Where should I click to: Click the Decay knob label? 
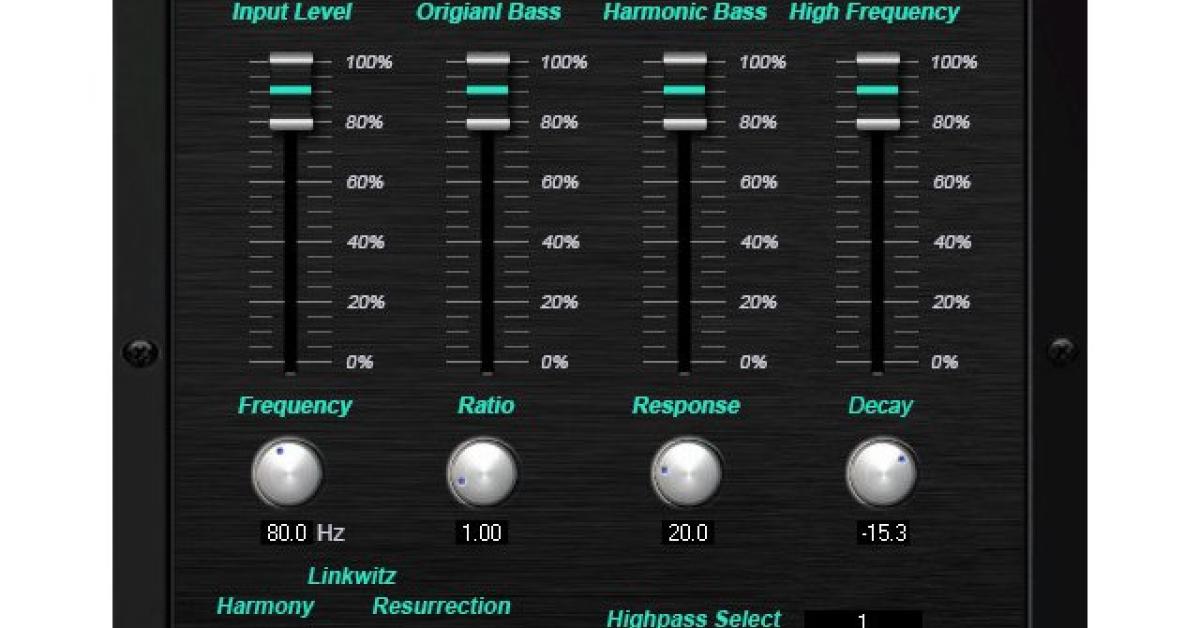pyautogui.click(x=880, y=406)
